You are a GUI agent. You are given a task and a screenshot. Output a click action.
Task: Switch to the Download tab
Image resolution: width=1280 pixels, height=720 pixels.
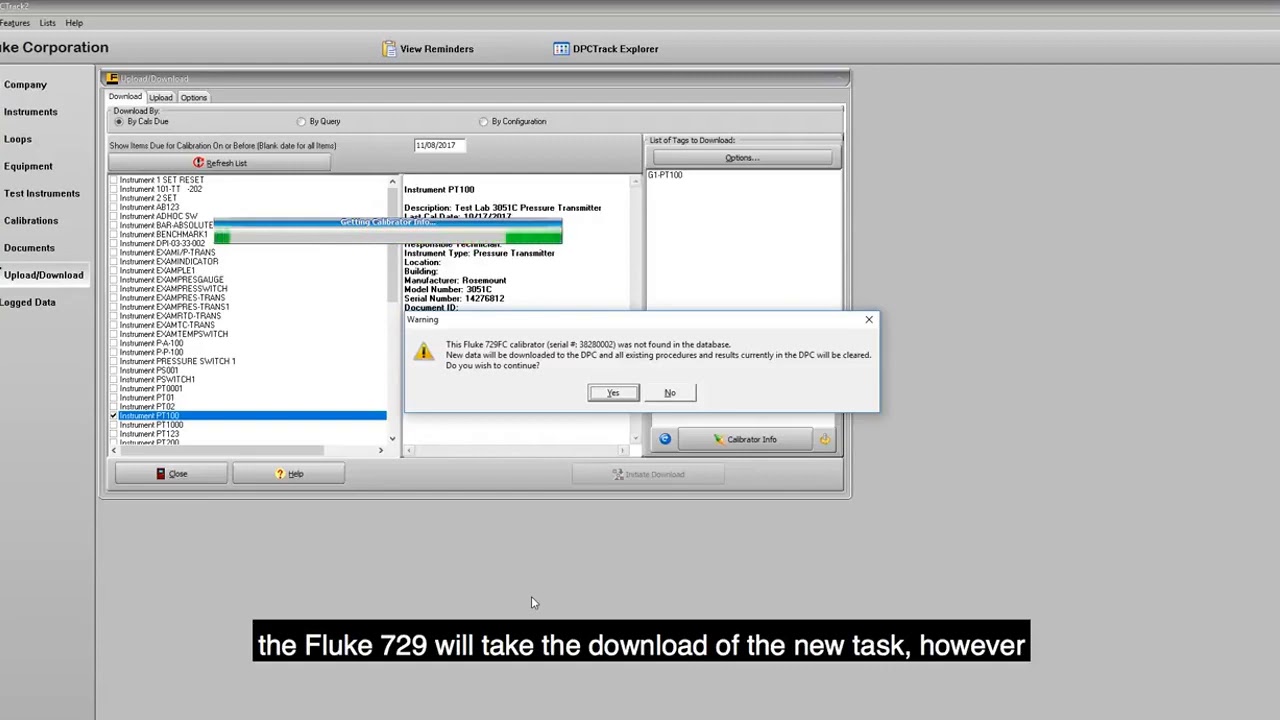tap(125, 97)
